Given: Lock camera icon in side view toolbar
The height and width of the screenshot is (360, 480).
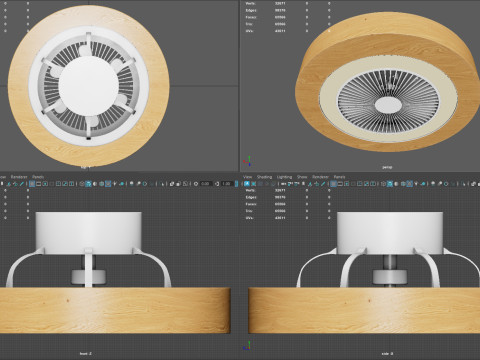Looking at the screenshot, I should 253,184.
